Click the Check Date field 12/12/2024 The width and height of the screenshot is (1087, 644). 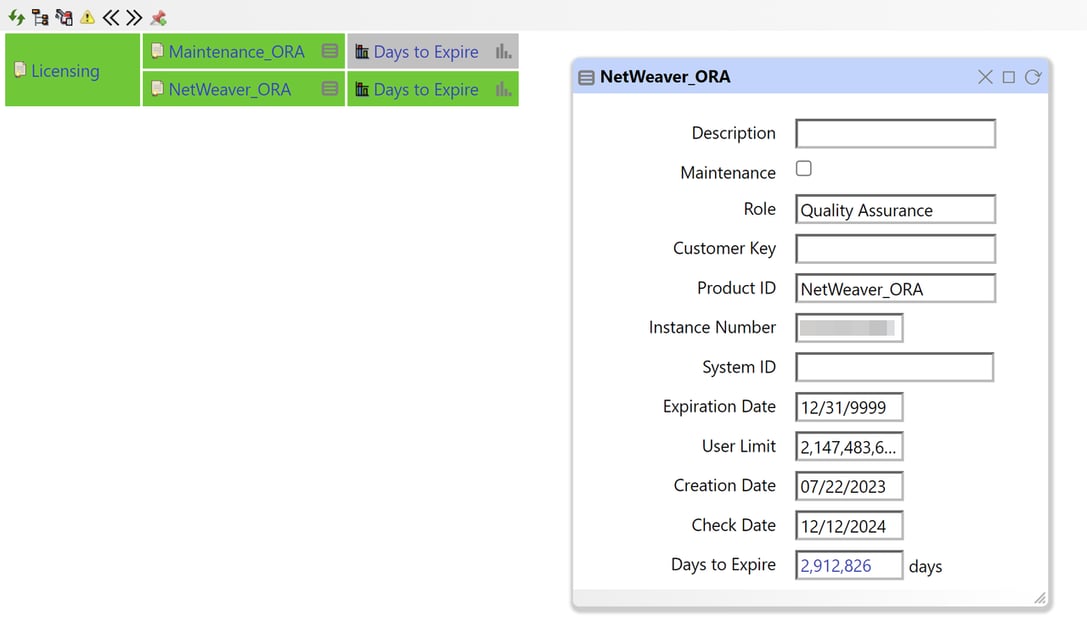(849, 525)
